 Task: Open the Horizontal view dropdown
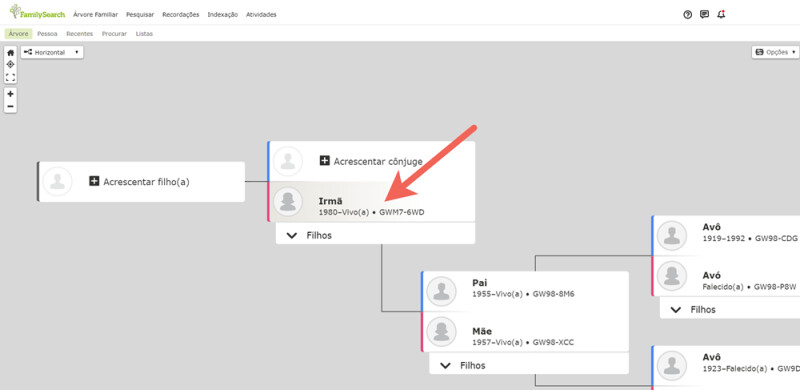[52, 52]
